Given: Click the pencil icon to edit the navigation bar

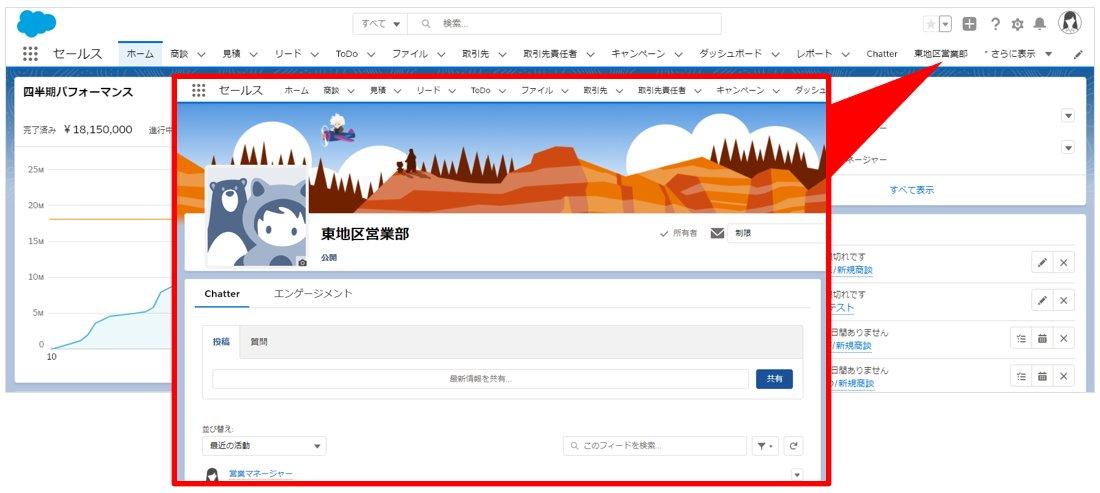Looking at the screenshot, I should click(x=1078, y=54).
